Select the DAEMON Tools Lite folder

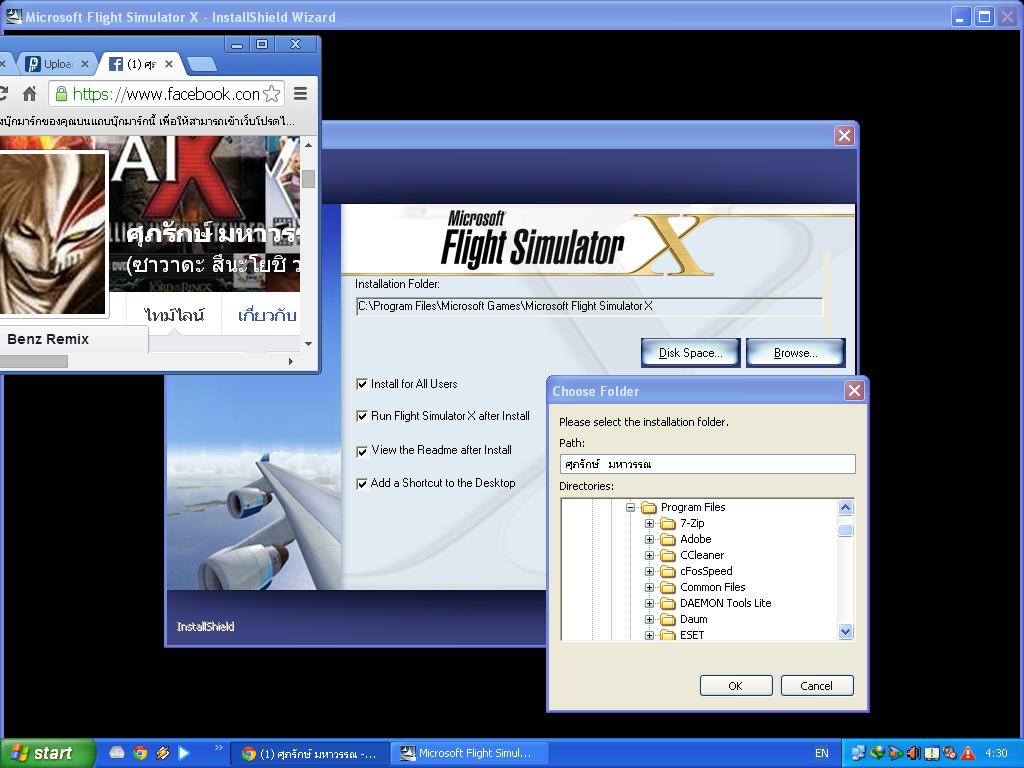[x=726, y=603]
